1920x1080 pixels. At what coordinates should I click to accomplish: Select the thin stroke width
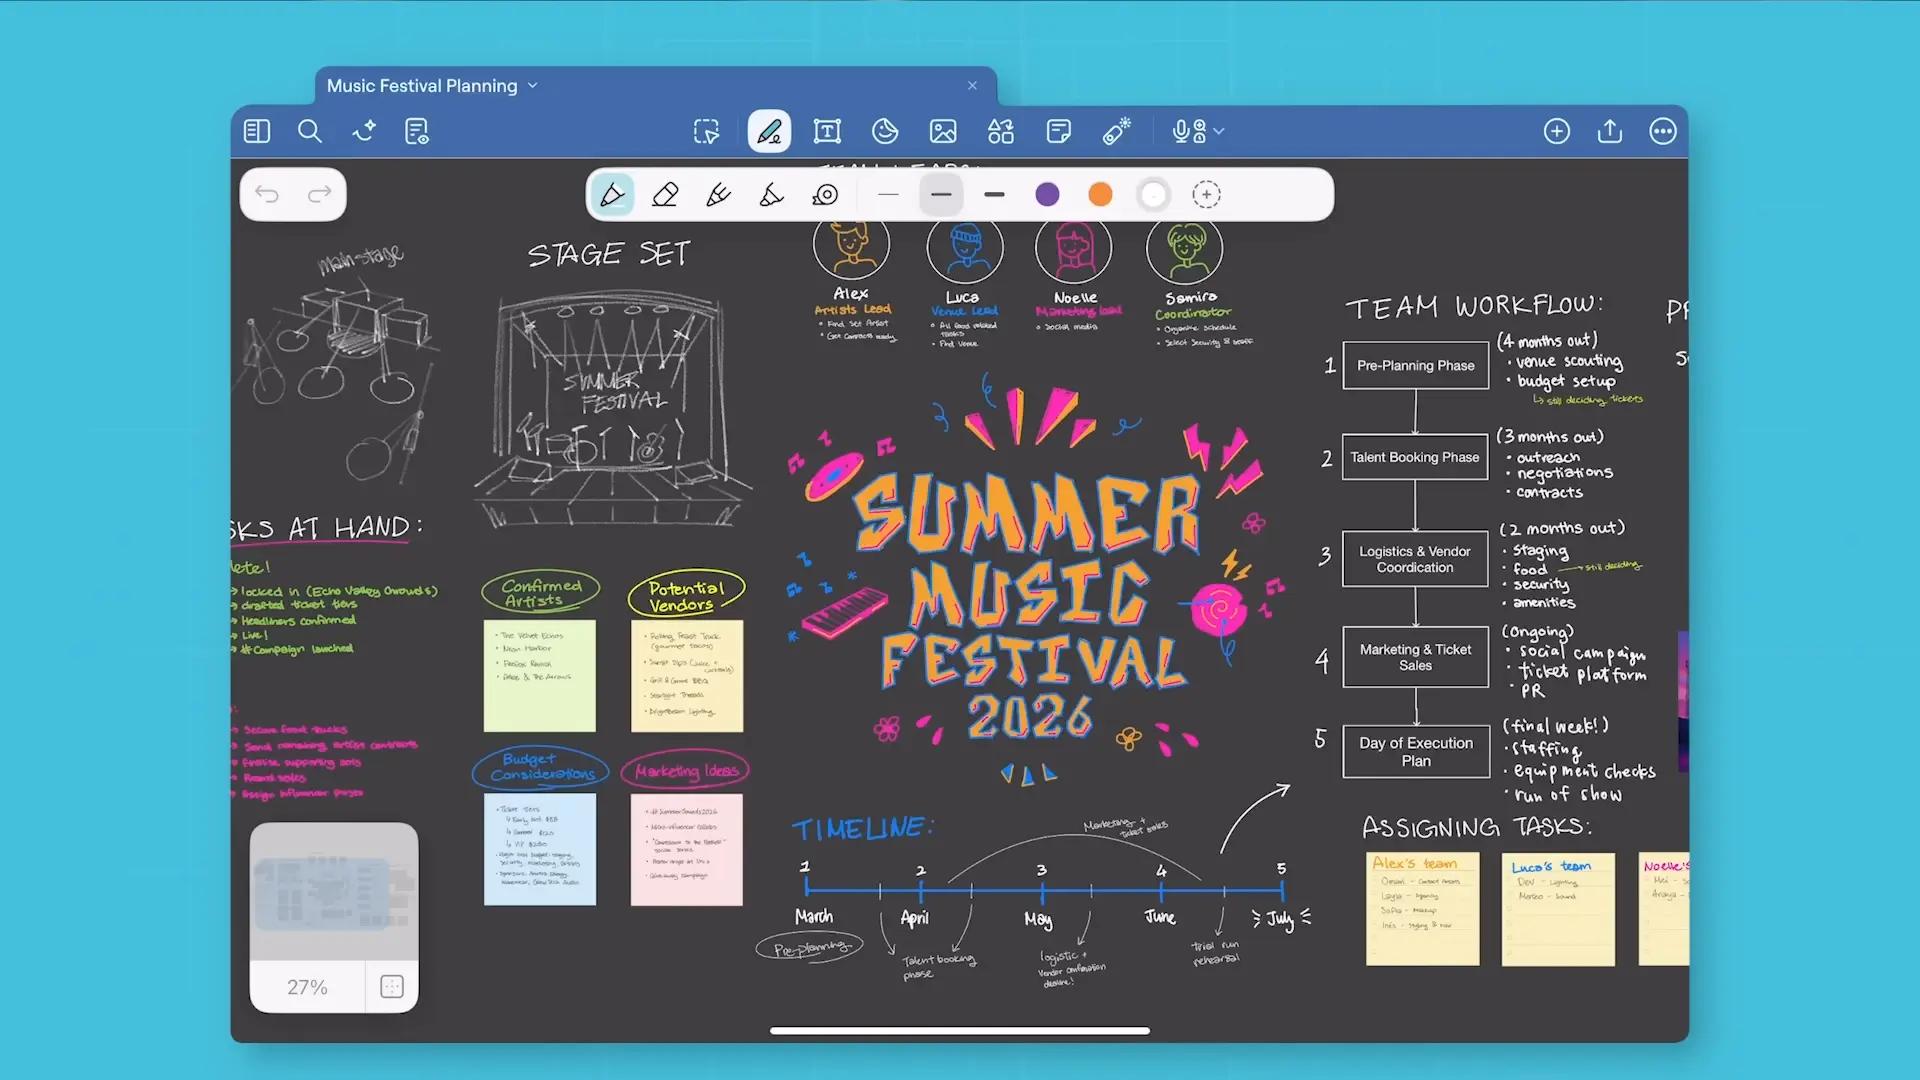888,194
